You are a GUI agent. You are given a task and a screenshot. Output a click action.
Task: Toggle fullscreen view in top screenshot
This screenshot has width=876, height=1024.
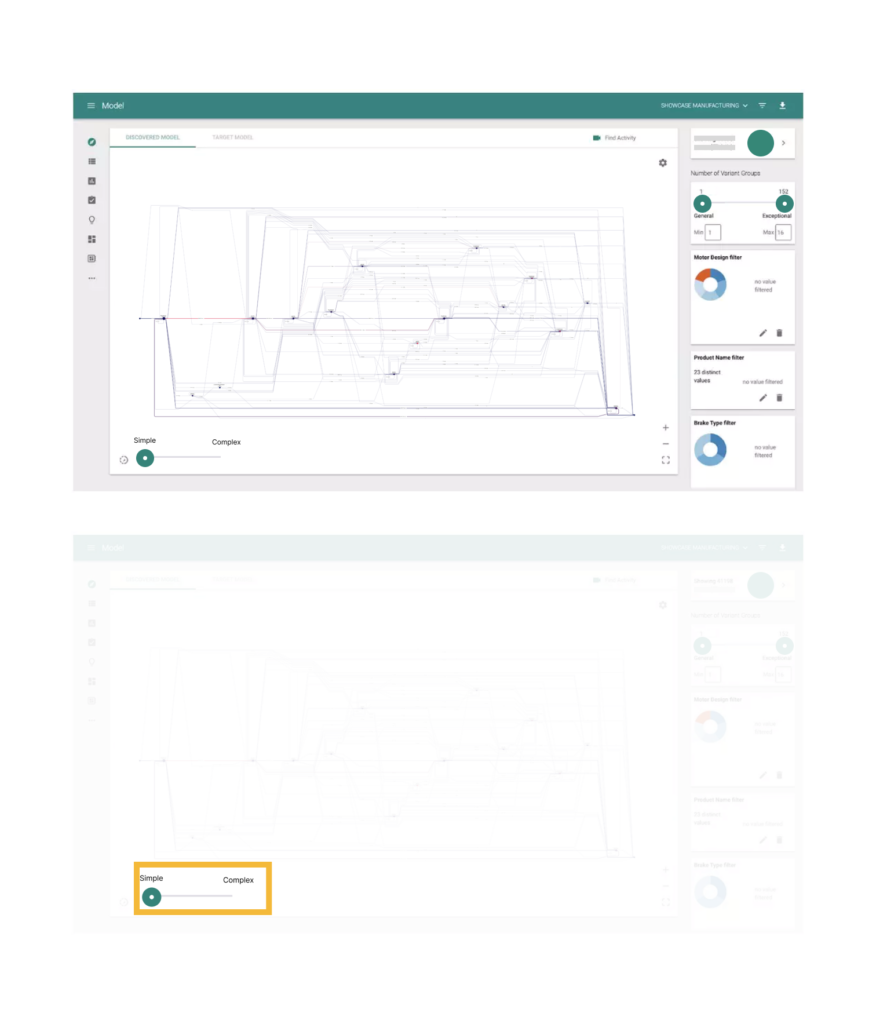tap(665, 460)
